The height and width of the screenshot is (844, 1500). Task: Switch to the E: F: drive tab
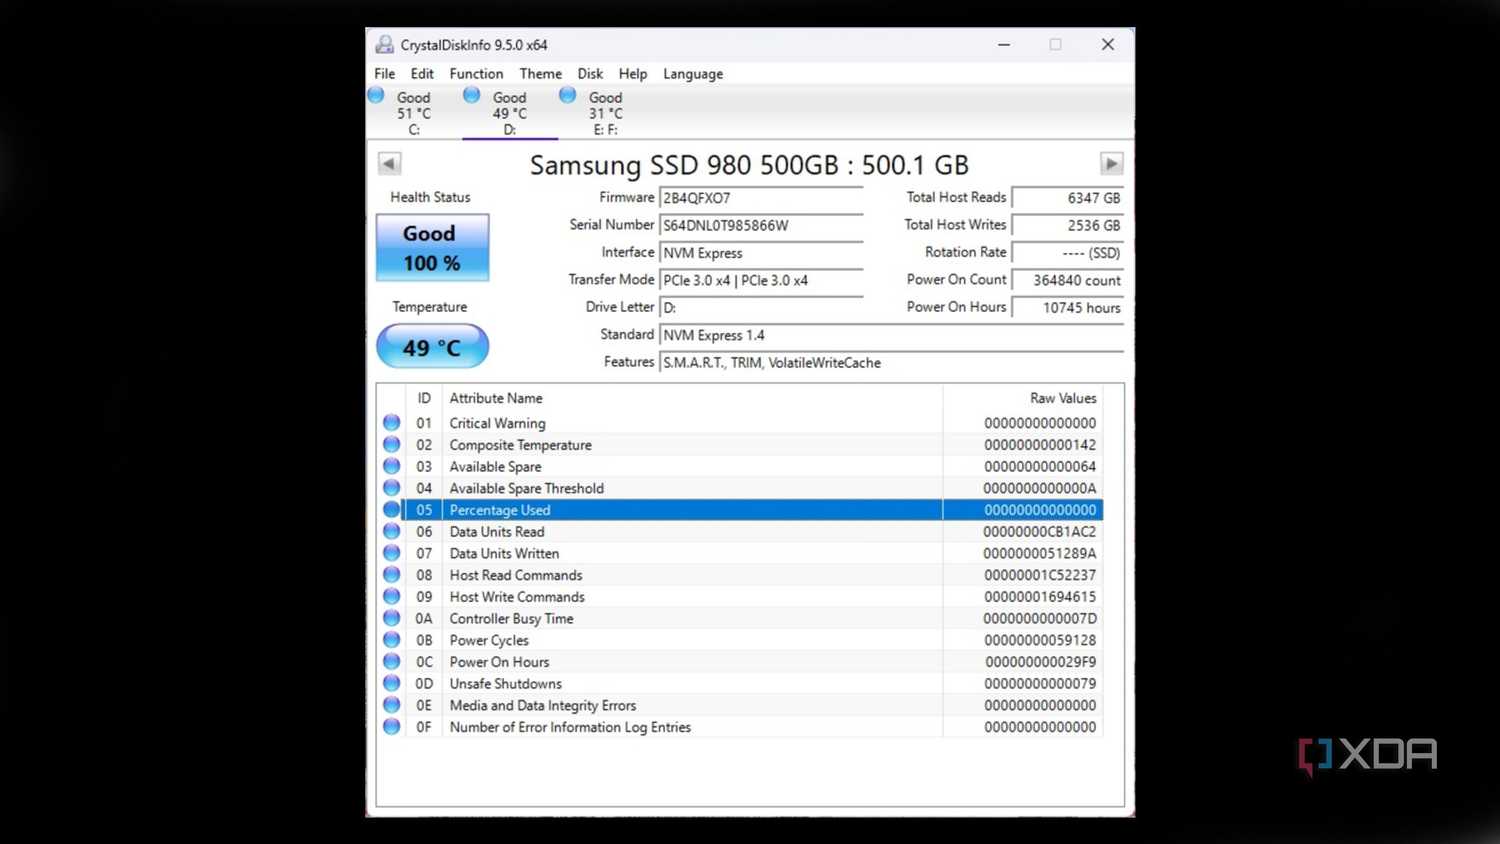point(604,113)
